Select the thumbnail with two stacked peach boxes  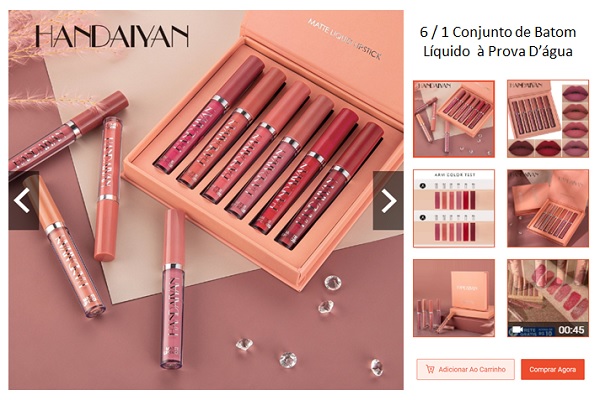pyautogui.click(x=548, y=208)
